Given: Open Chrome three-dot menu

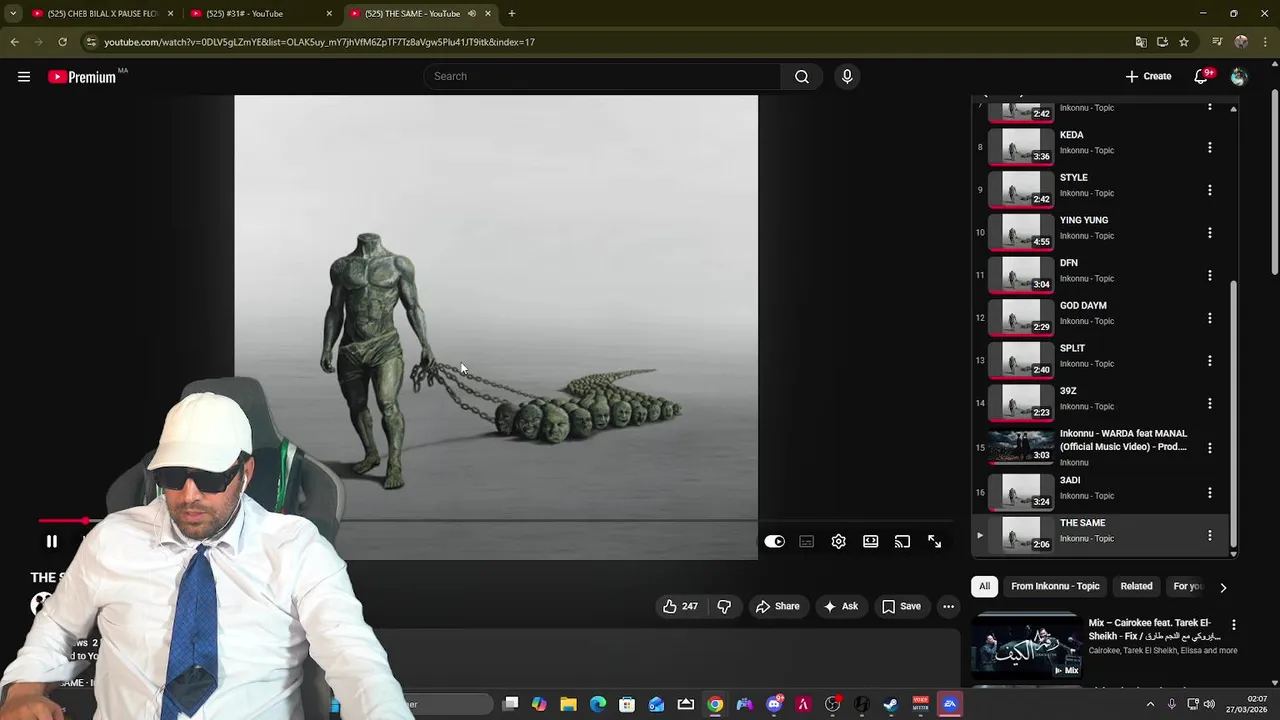Looking at the screenshot, I should [1266, 42].
